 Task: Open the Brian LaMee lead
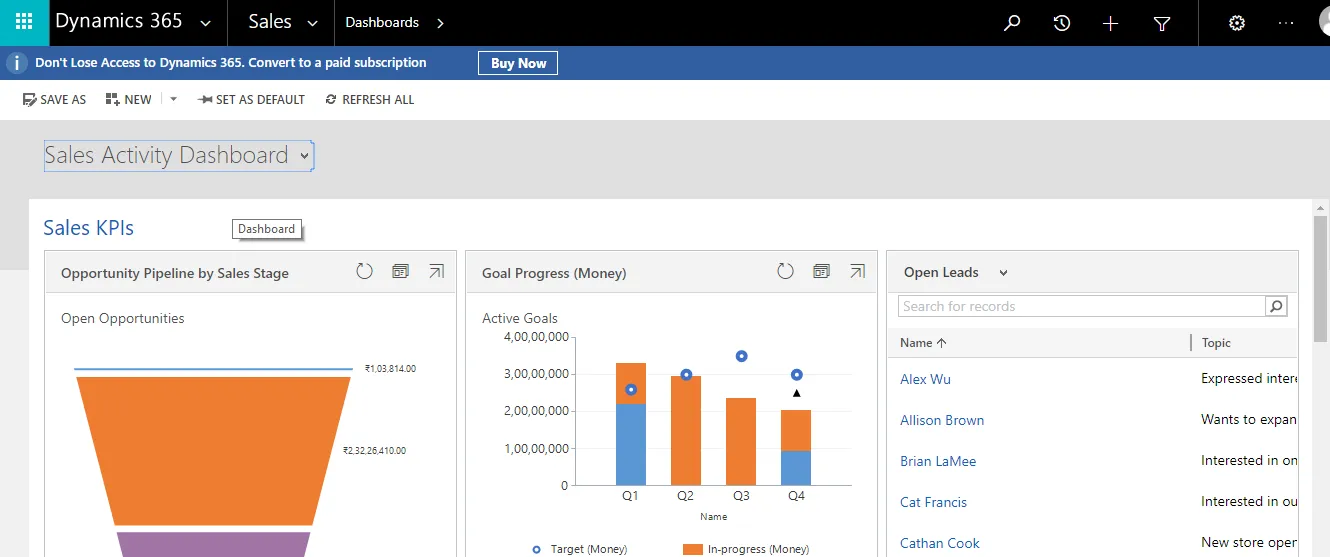(x=938, y=461)
